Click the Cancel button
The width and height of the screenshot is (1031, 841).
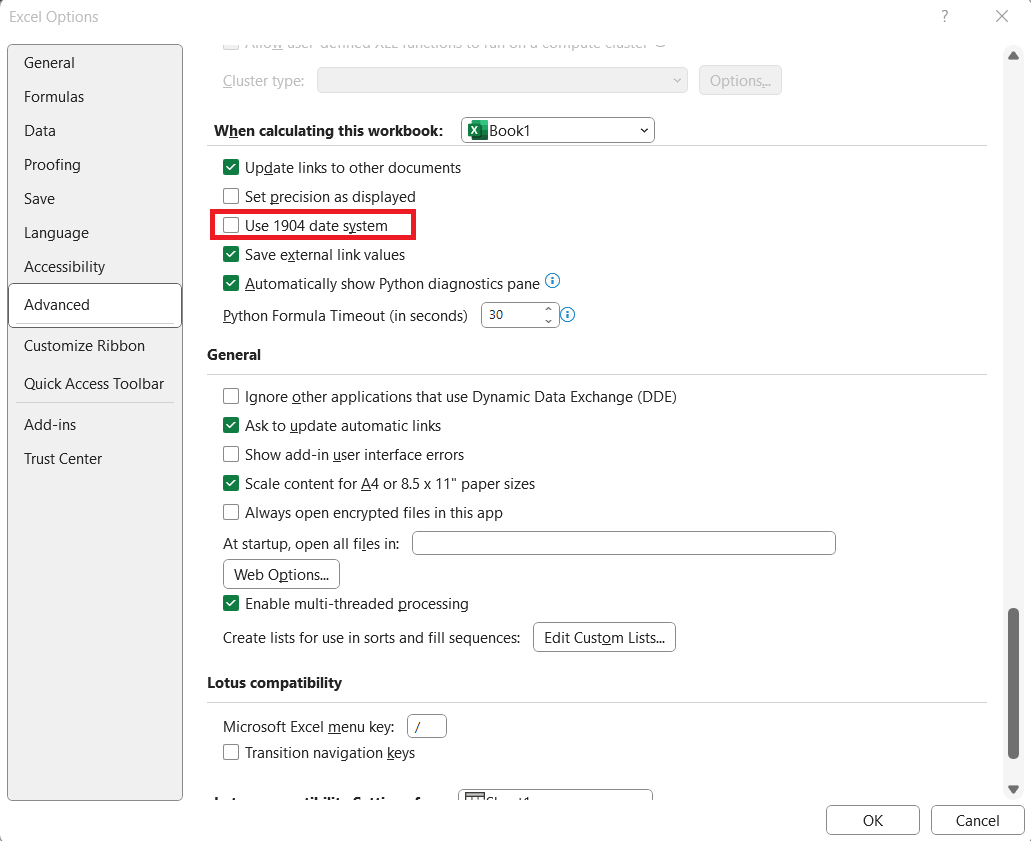977,820
